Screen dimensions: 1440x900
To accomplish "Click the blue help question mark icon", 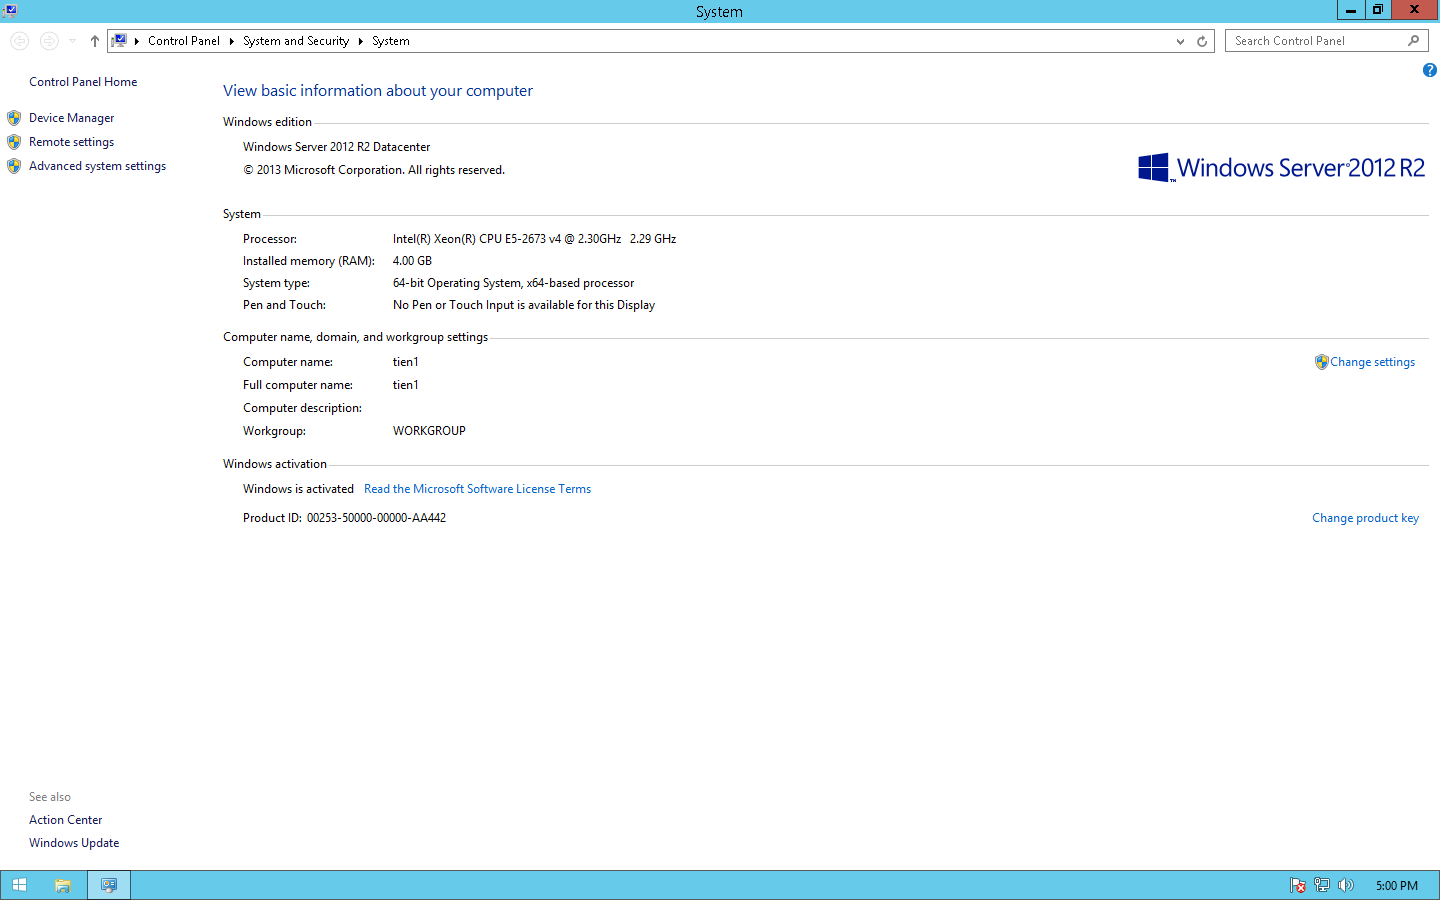I will [1429, 70].
